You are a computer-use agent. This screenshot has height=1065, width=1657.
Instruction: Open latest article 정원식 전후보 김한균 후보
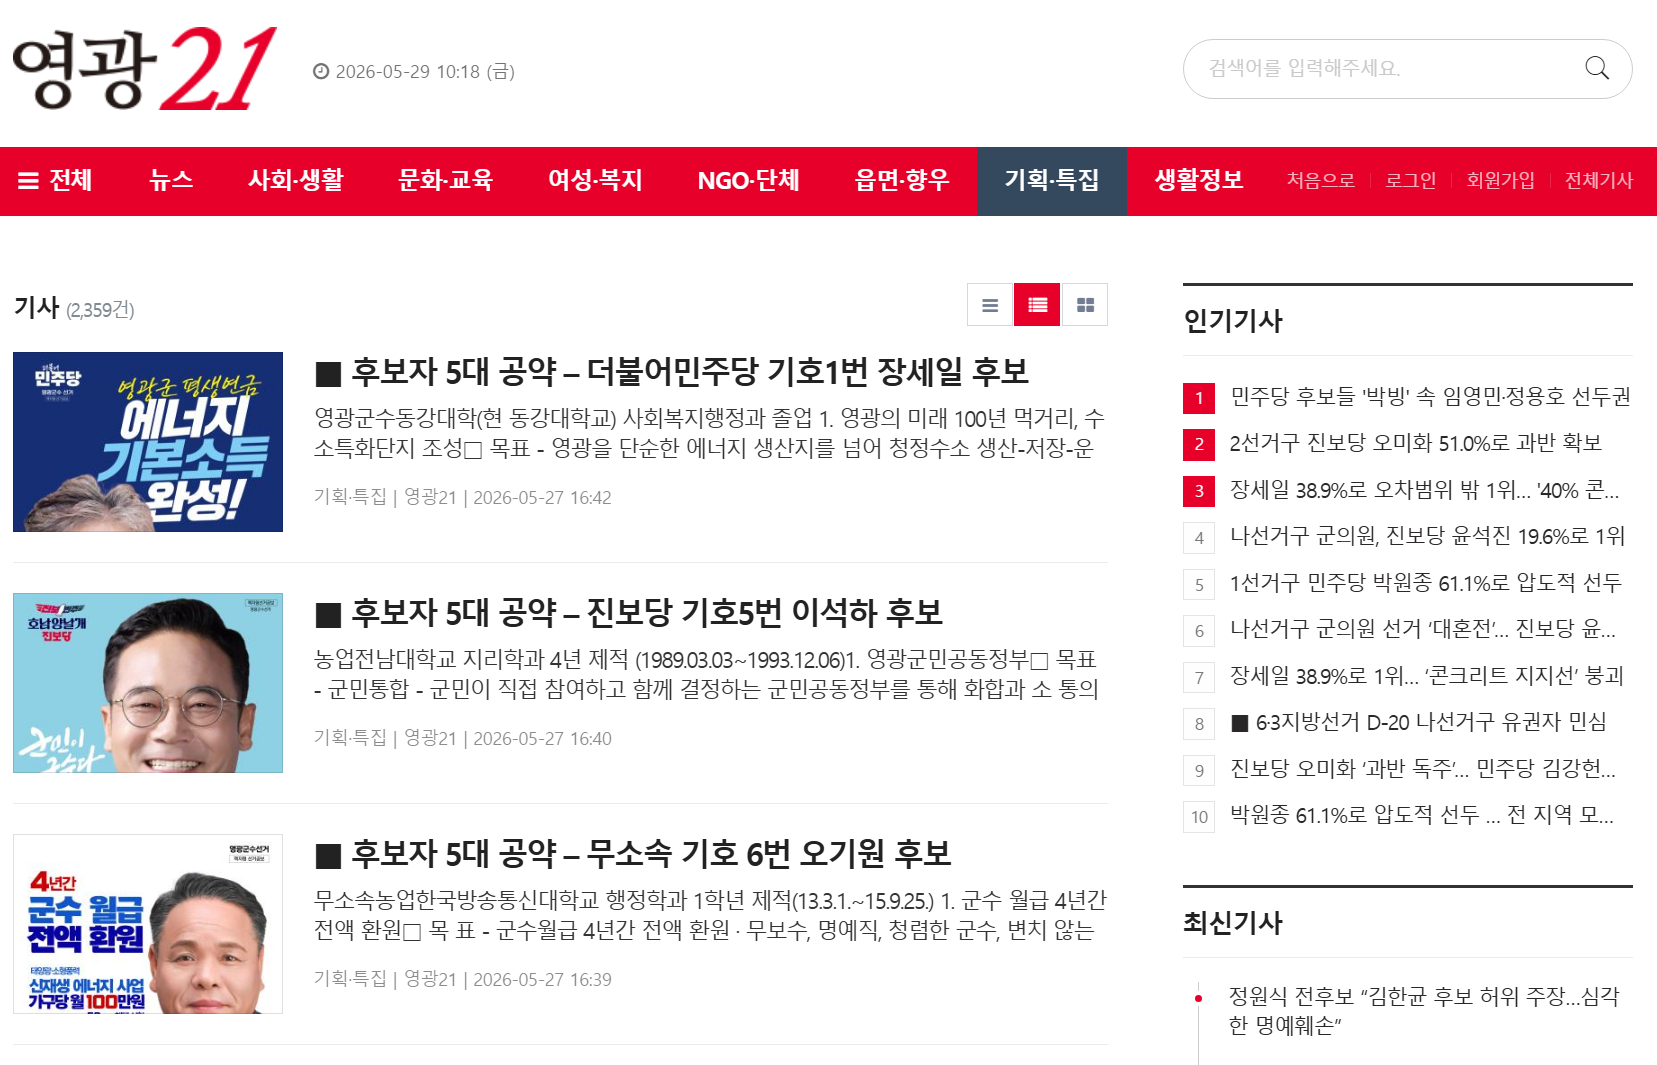coord(1424,1011)
